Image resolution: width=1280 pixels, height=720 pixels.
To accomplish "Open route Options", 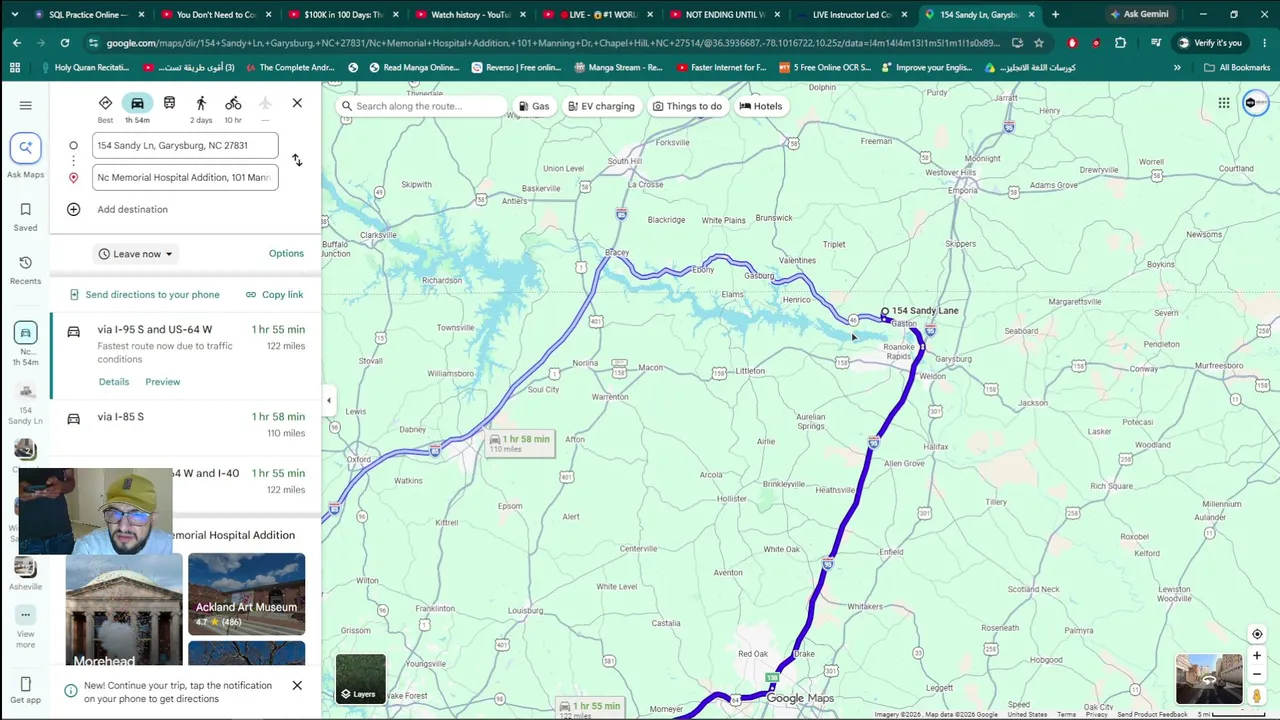I will point(286,253).
